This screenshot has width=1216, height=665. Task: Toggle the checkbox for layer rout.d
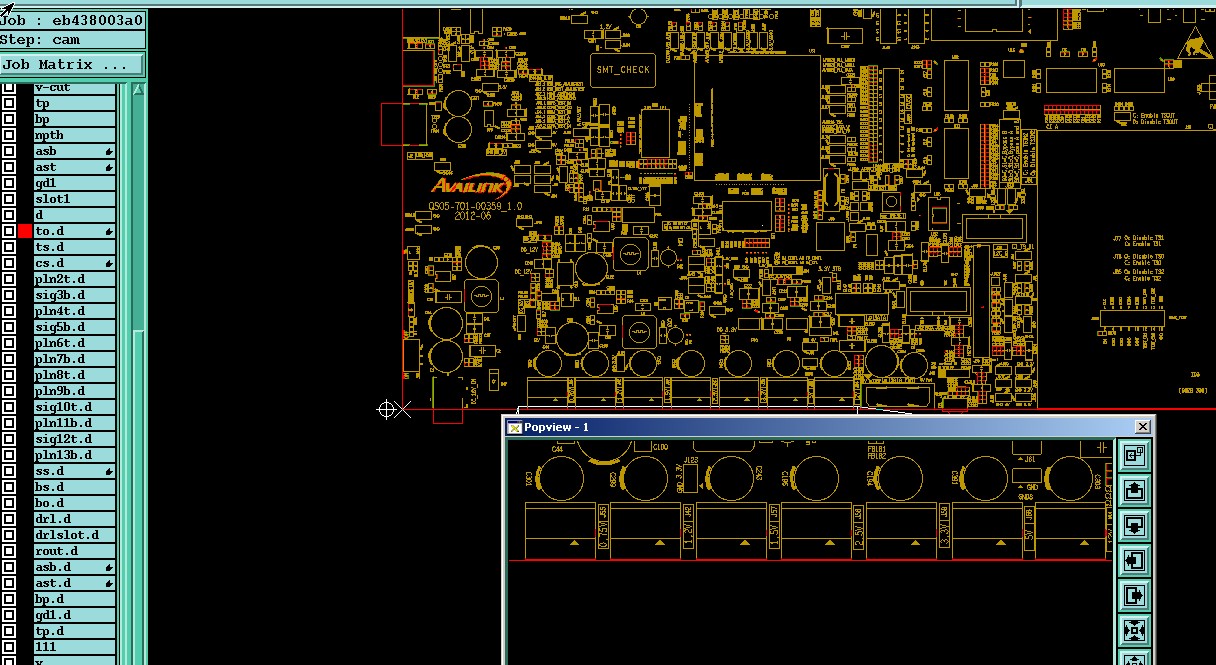[9, 551]
